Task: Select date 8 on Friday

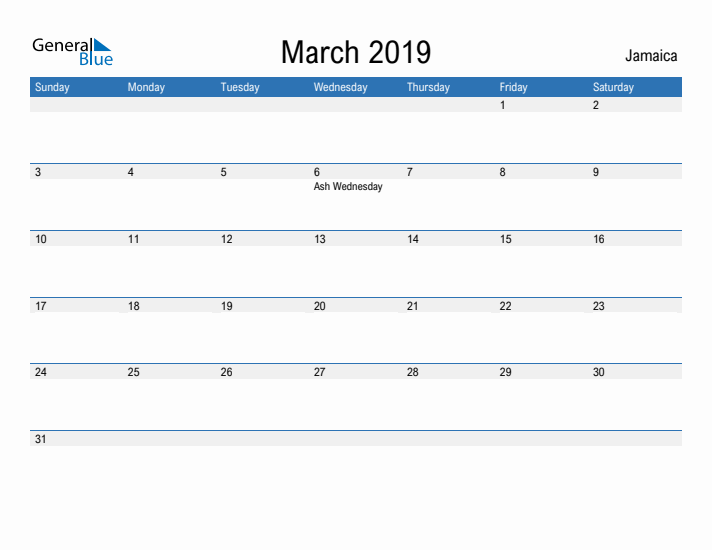Action: point(503,172)
